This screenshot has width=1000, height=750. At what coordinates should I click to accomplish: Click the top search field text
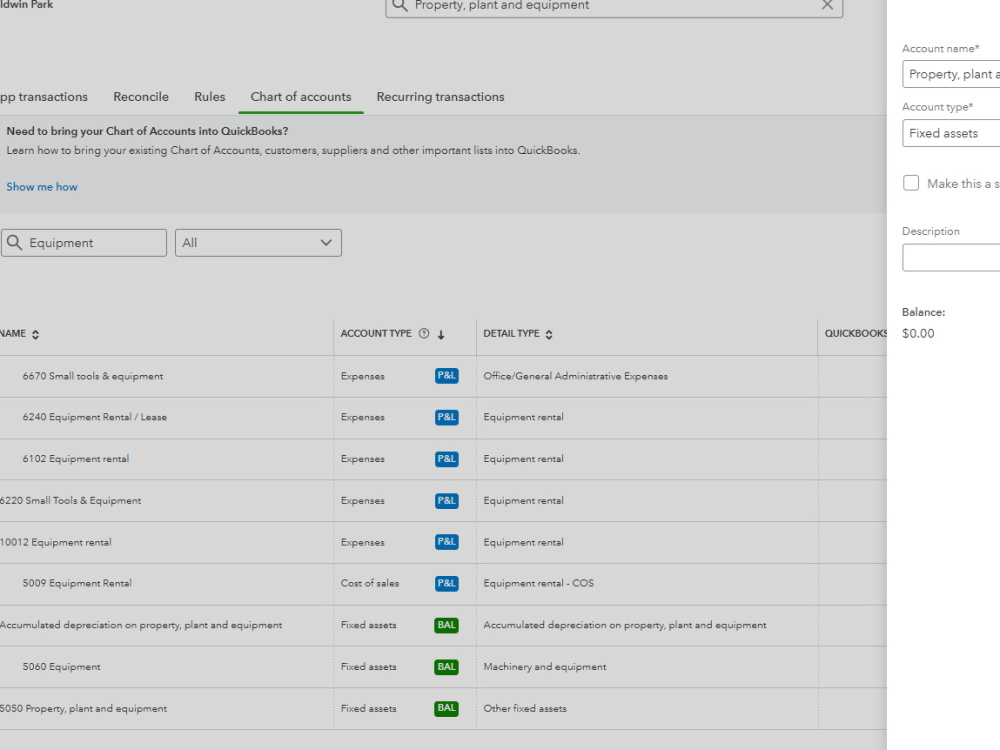502,5
